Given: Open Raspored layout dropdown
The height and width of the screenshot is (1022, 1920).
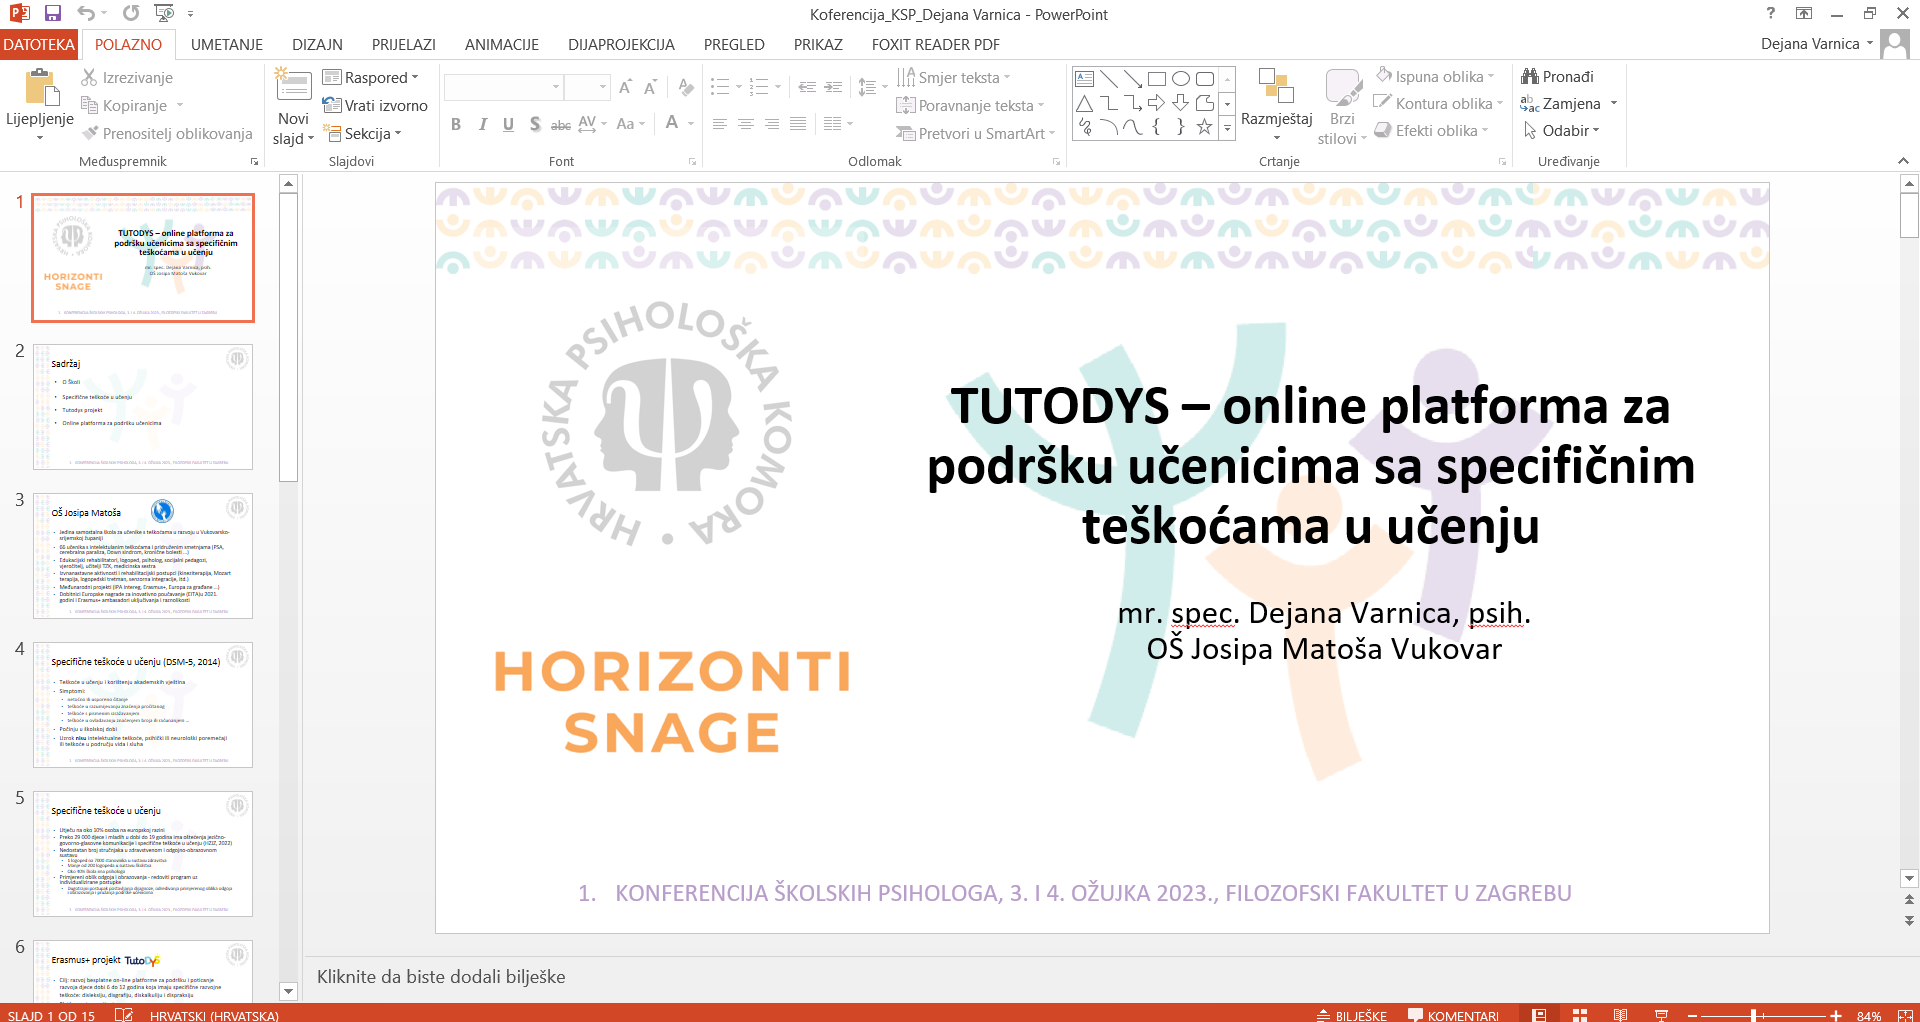Looking at the screenshot, I should tap(371, 77).
